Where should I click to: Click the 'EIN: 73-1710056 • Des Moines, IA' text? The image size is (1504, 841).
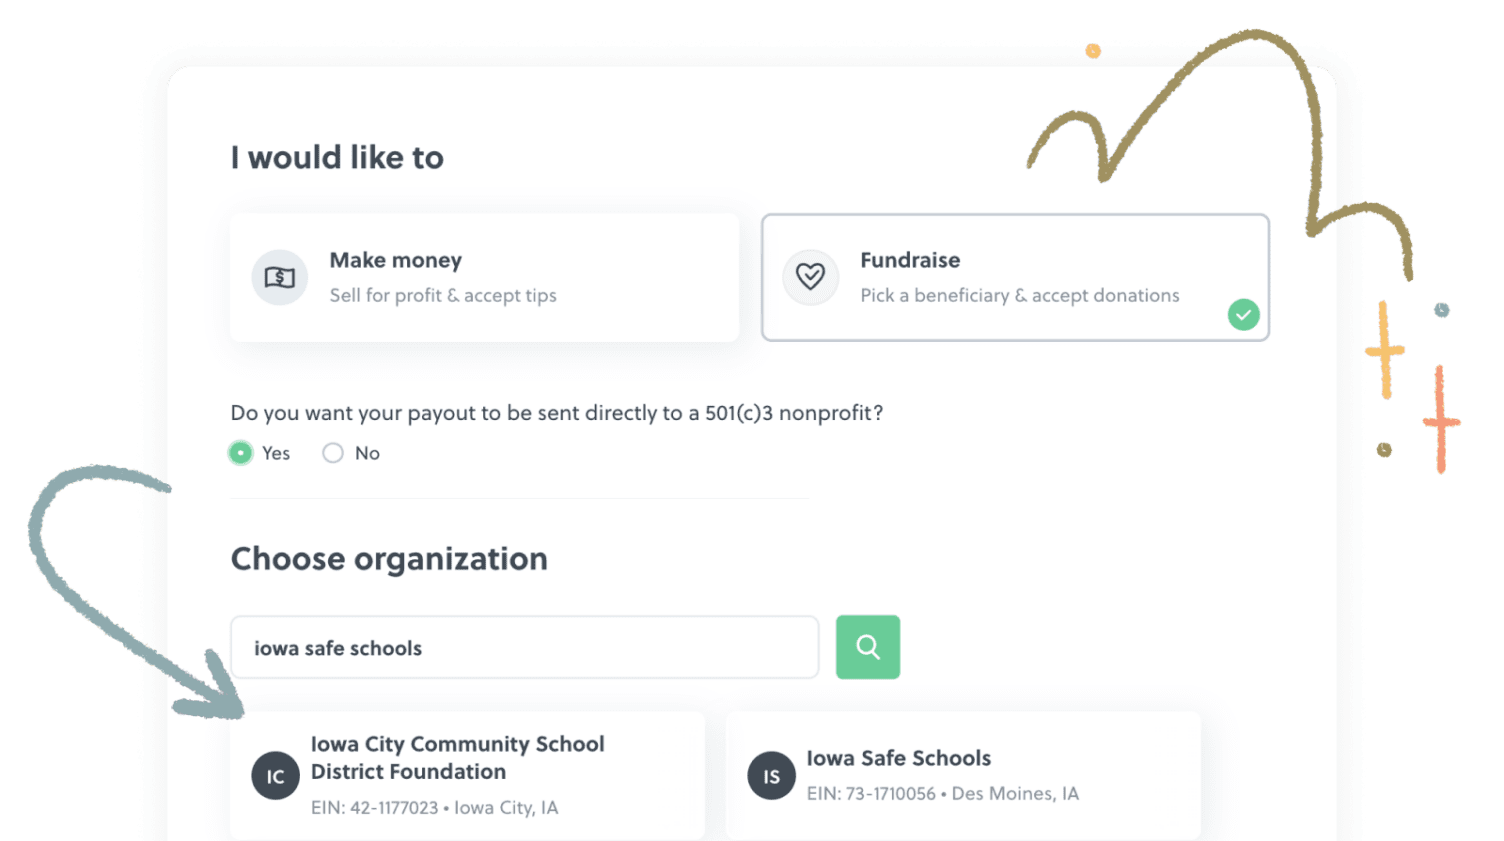pos(942,793)
